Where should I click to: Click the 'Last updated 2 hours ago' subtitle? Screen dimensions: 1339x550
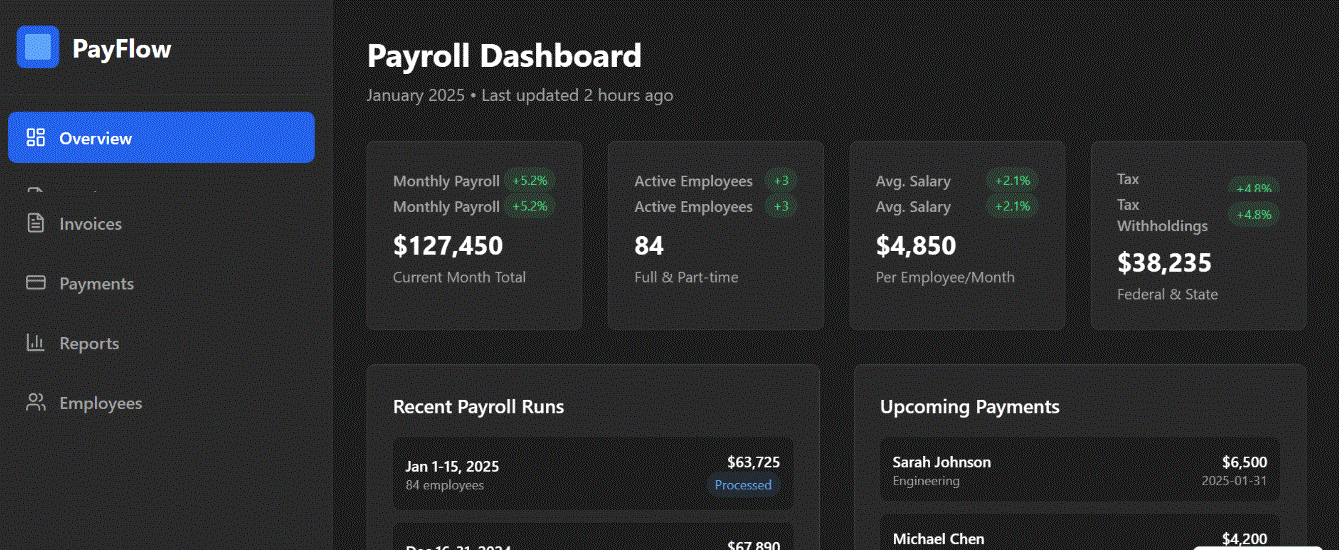pos(577,96)
